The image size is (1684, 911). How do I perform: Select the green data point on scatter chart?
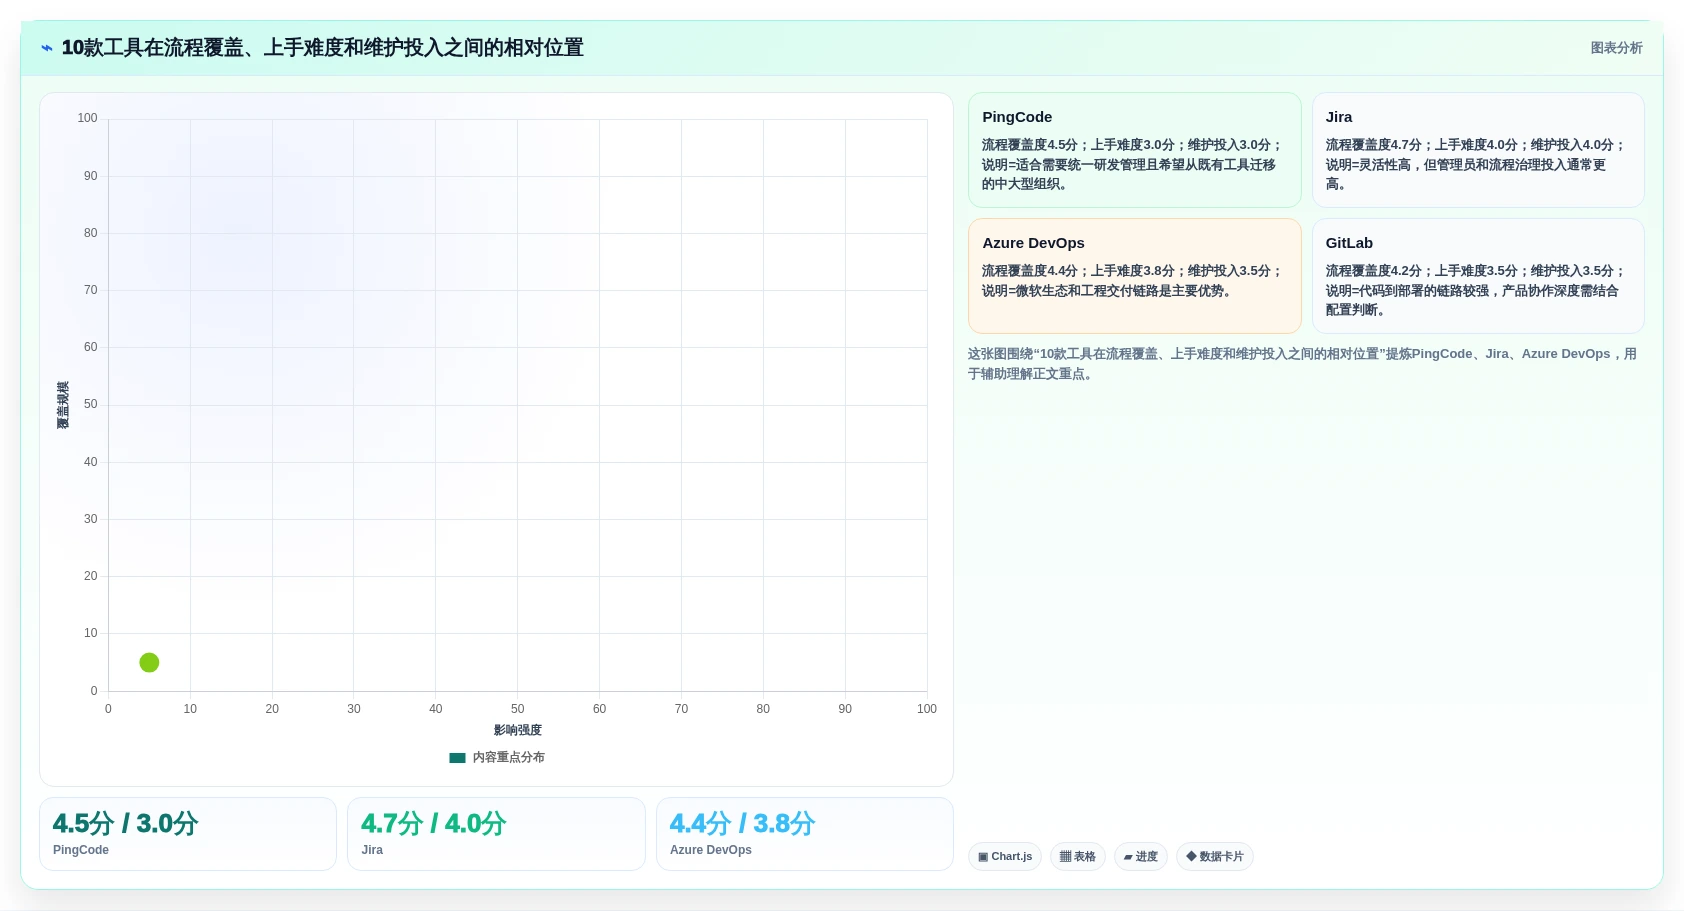(149, 662)
